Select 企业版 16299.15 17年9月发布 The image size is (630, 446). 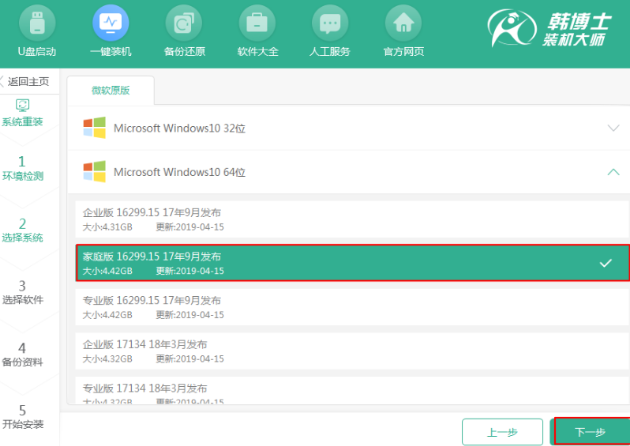pos(352,219)
